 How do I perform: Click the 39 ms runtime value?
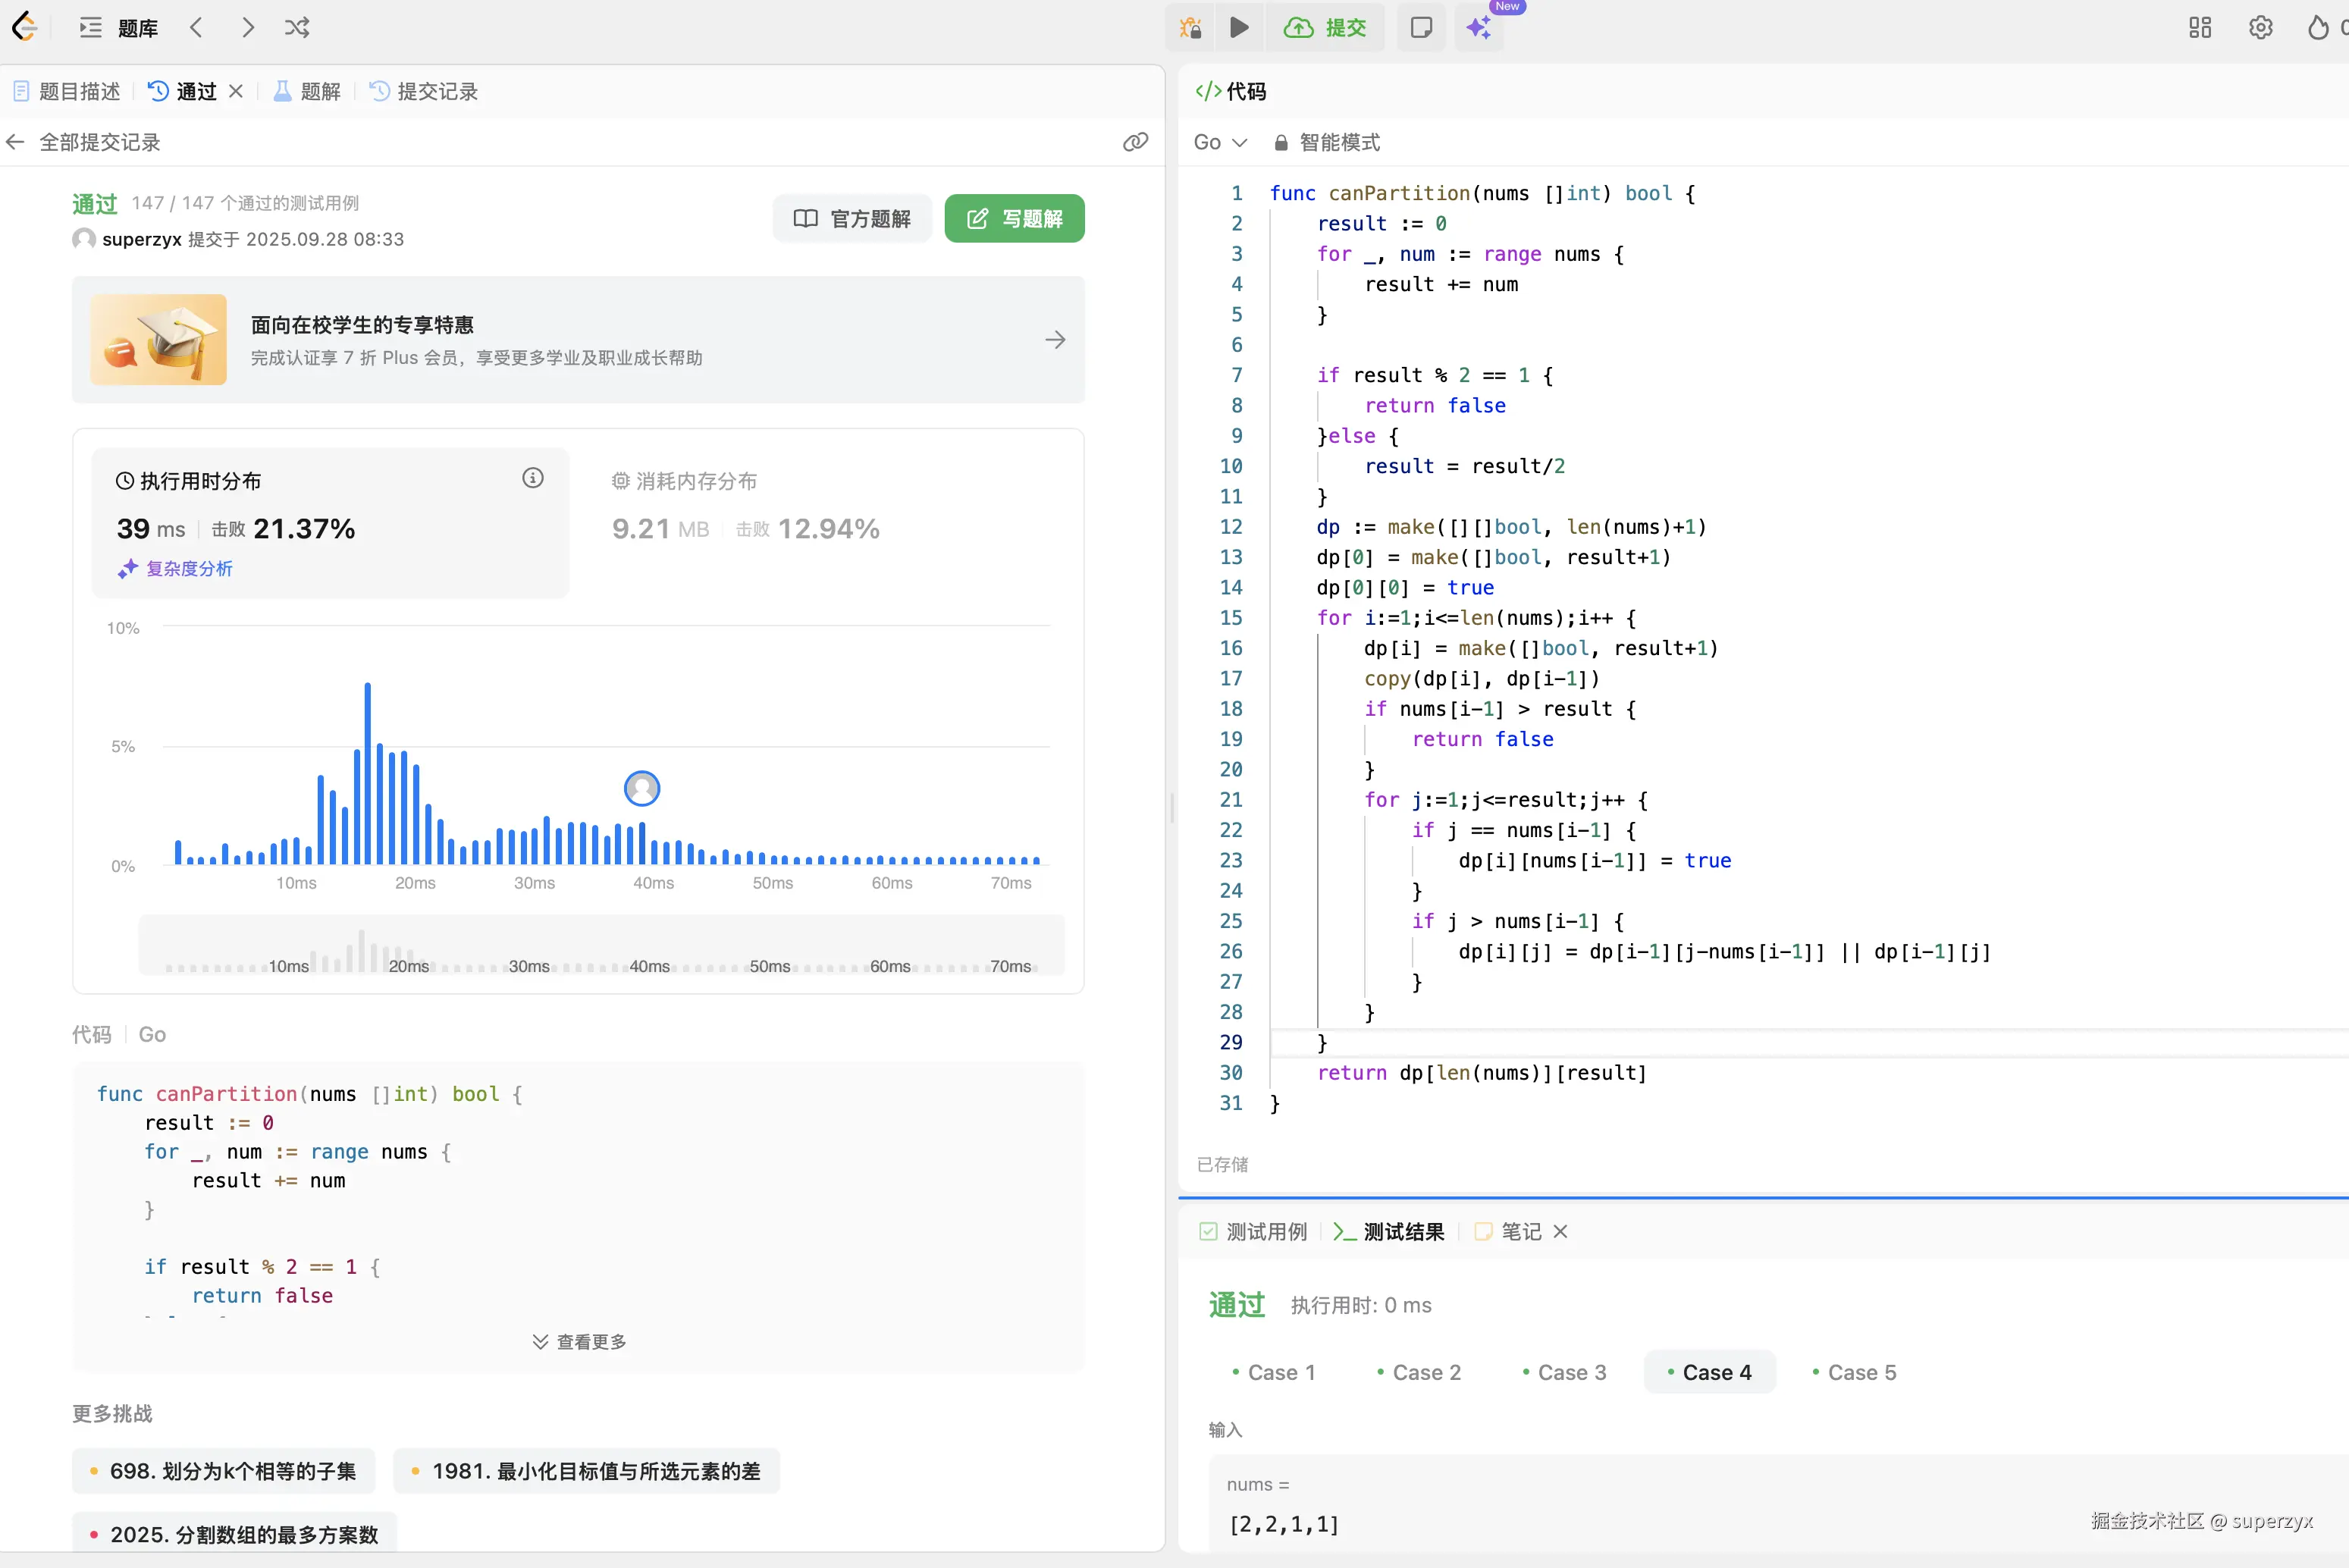coord(151,529)
